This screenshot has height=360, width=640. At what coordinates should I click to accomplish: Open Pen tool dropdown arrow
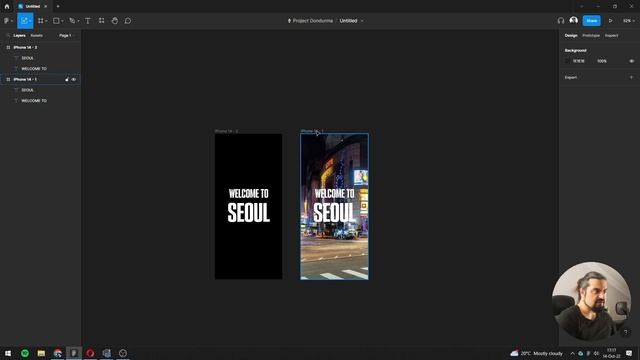78,21
